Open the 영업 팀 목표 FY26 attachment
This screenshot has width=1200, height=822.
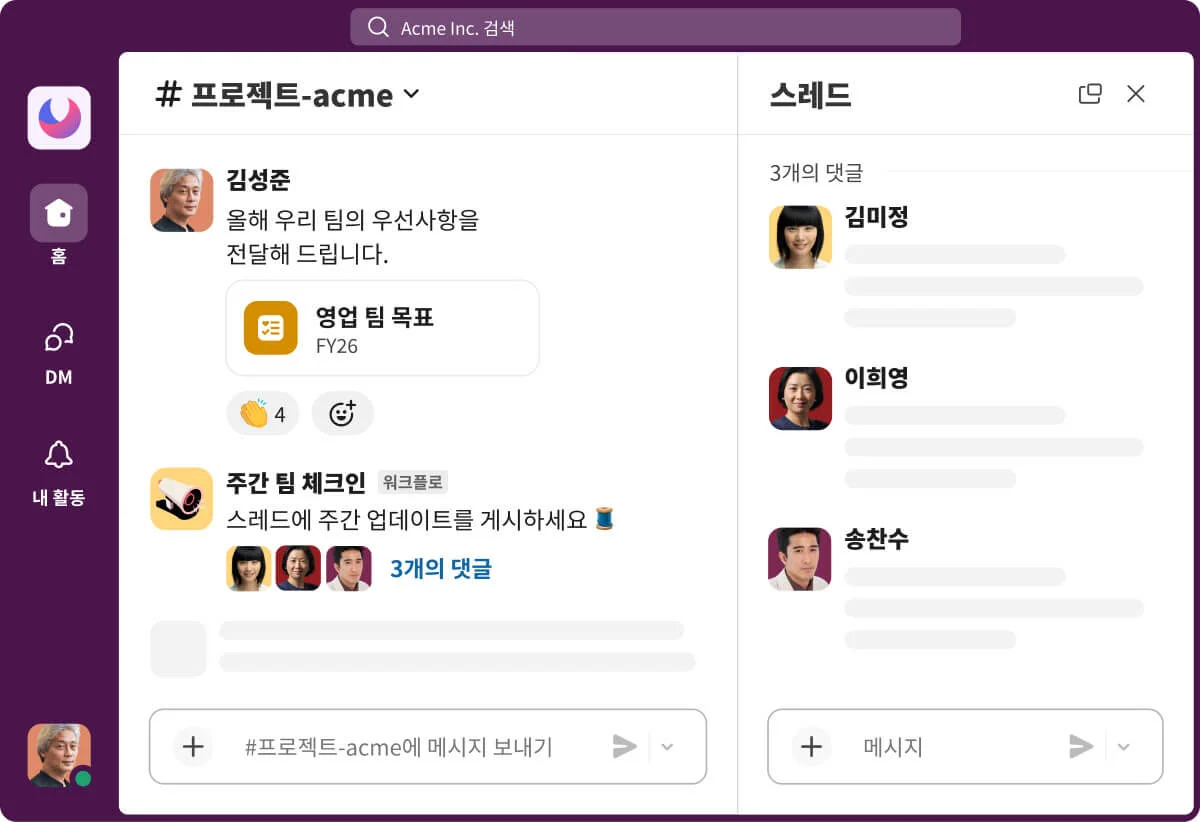(x=382, y=328)
